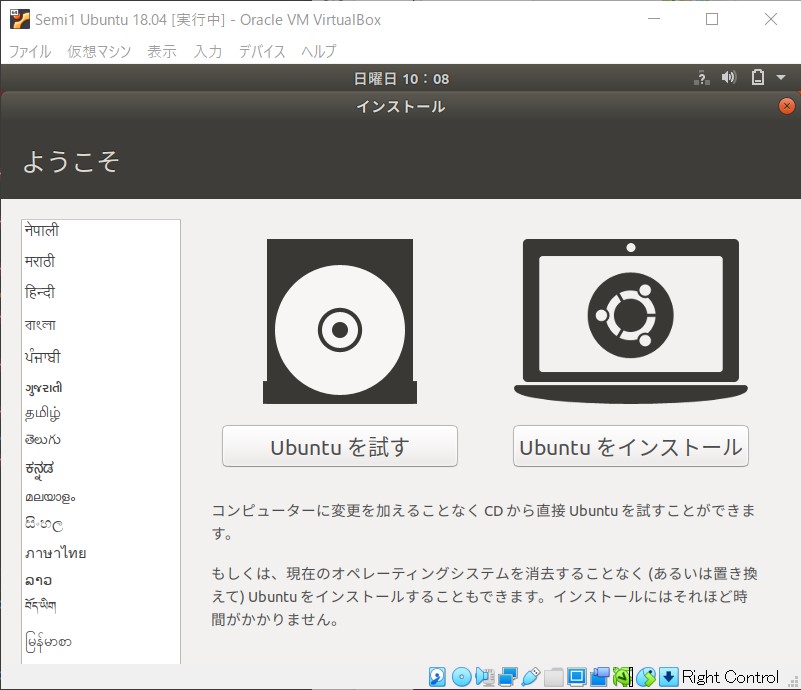
Task: Open the ヘルプ menu
Action: (x=319, y=51)
